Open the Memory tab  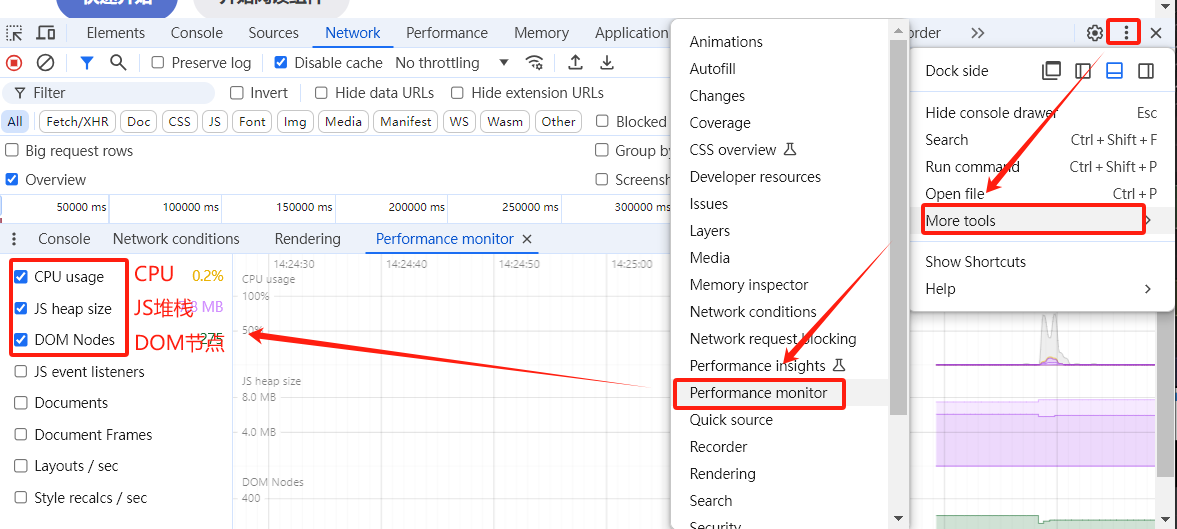pyautogui.click(x=541, y=33)
